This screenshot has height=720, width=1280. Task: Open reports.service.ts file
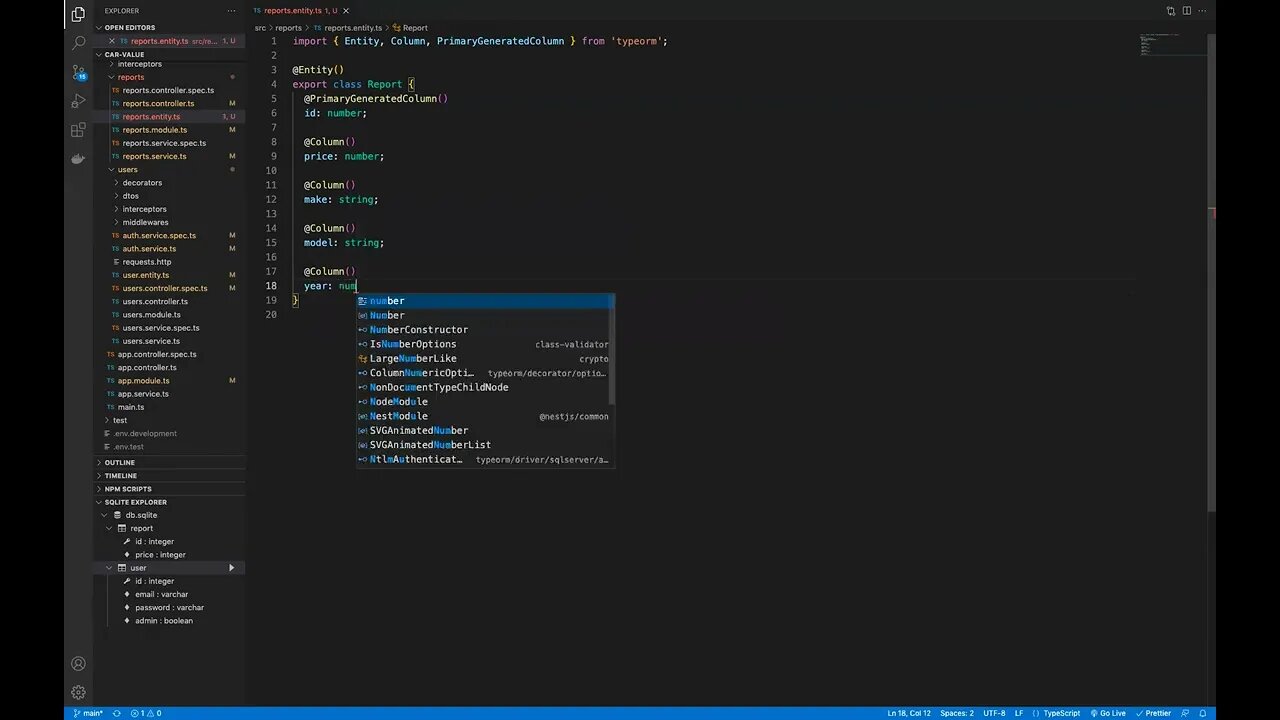coord(154,156)
